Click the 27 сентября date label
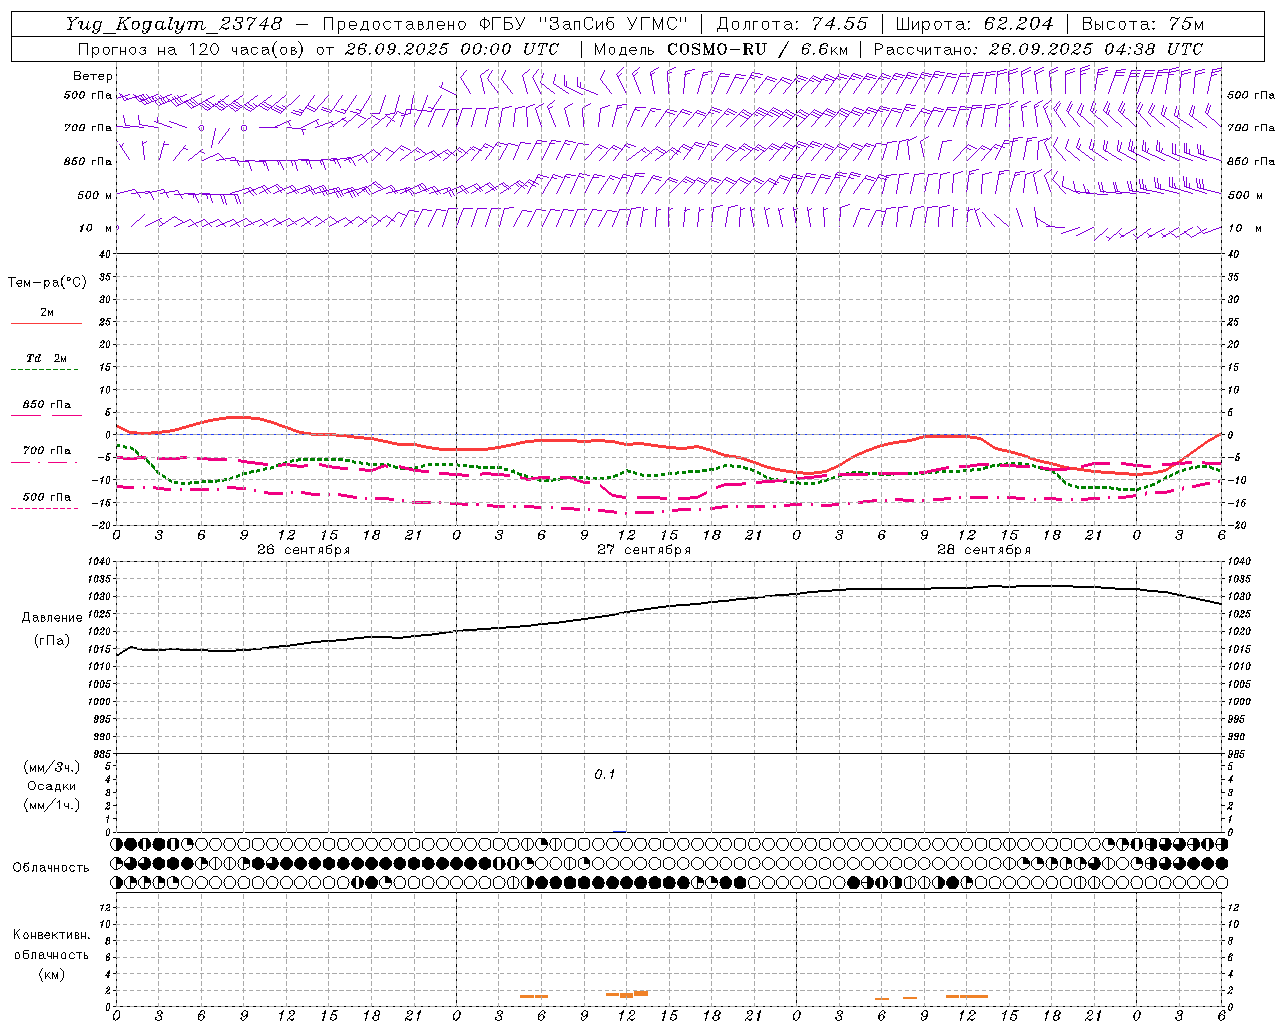 [x=644, y=550]
